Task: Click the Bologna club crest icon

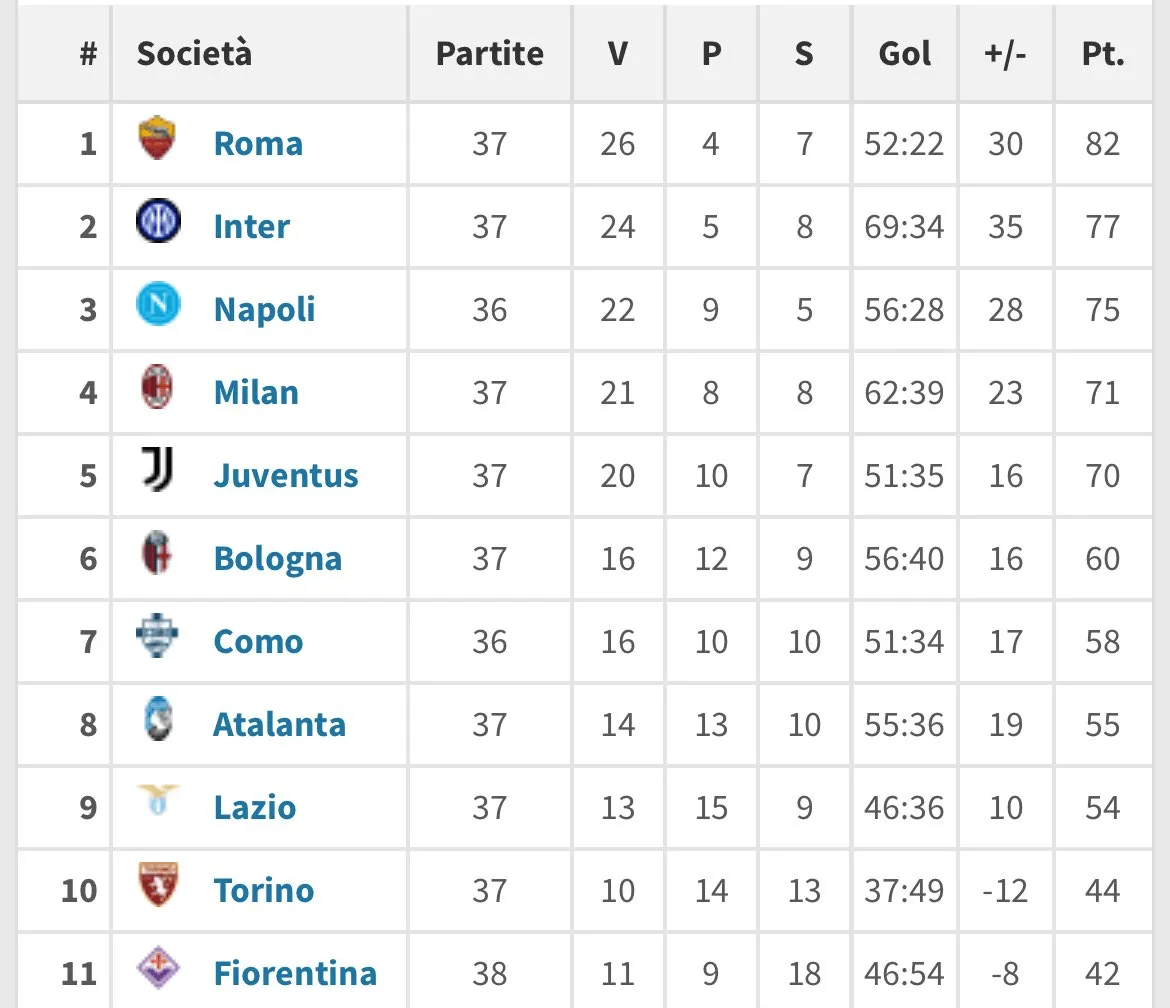Action: (158, 554)
